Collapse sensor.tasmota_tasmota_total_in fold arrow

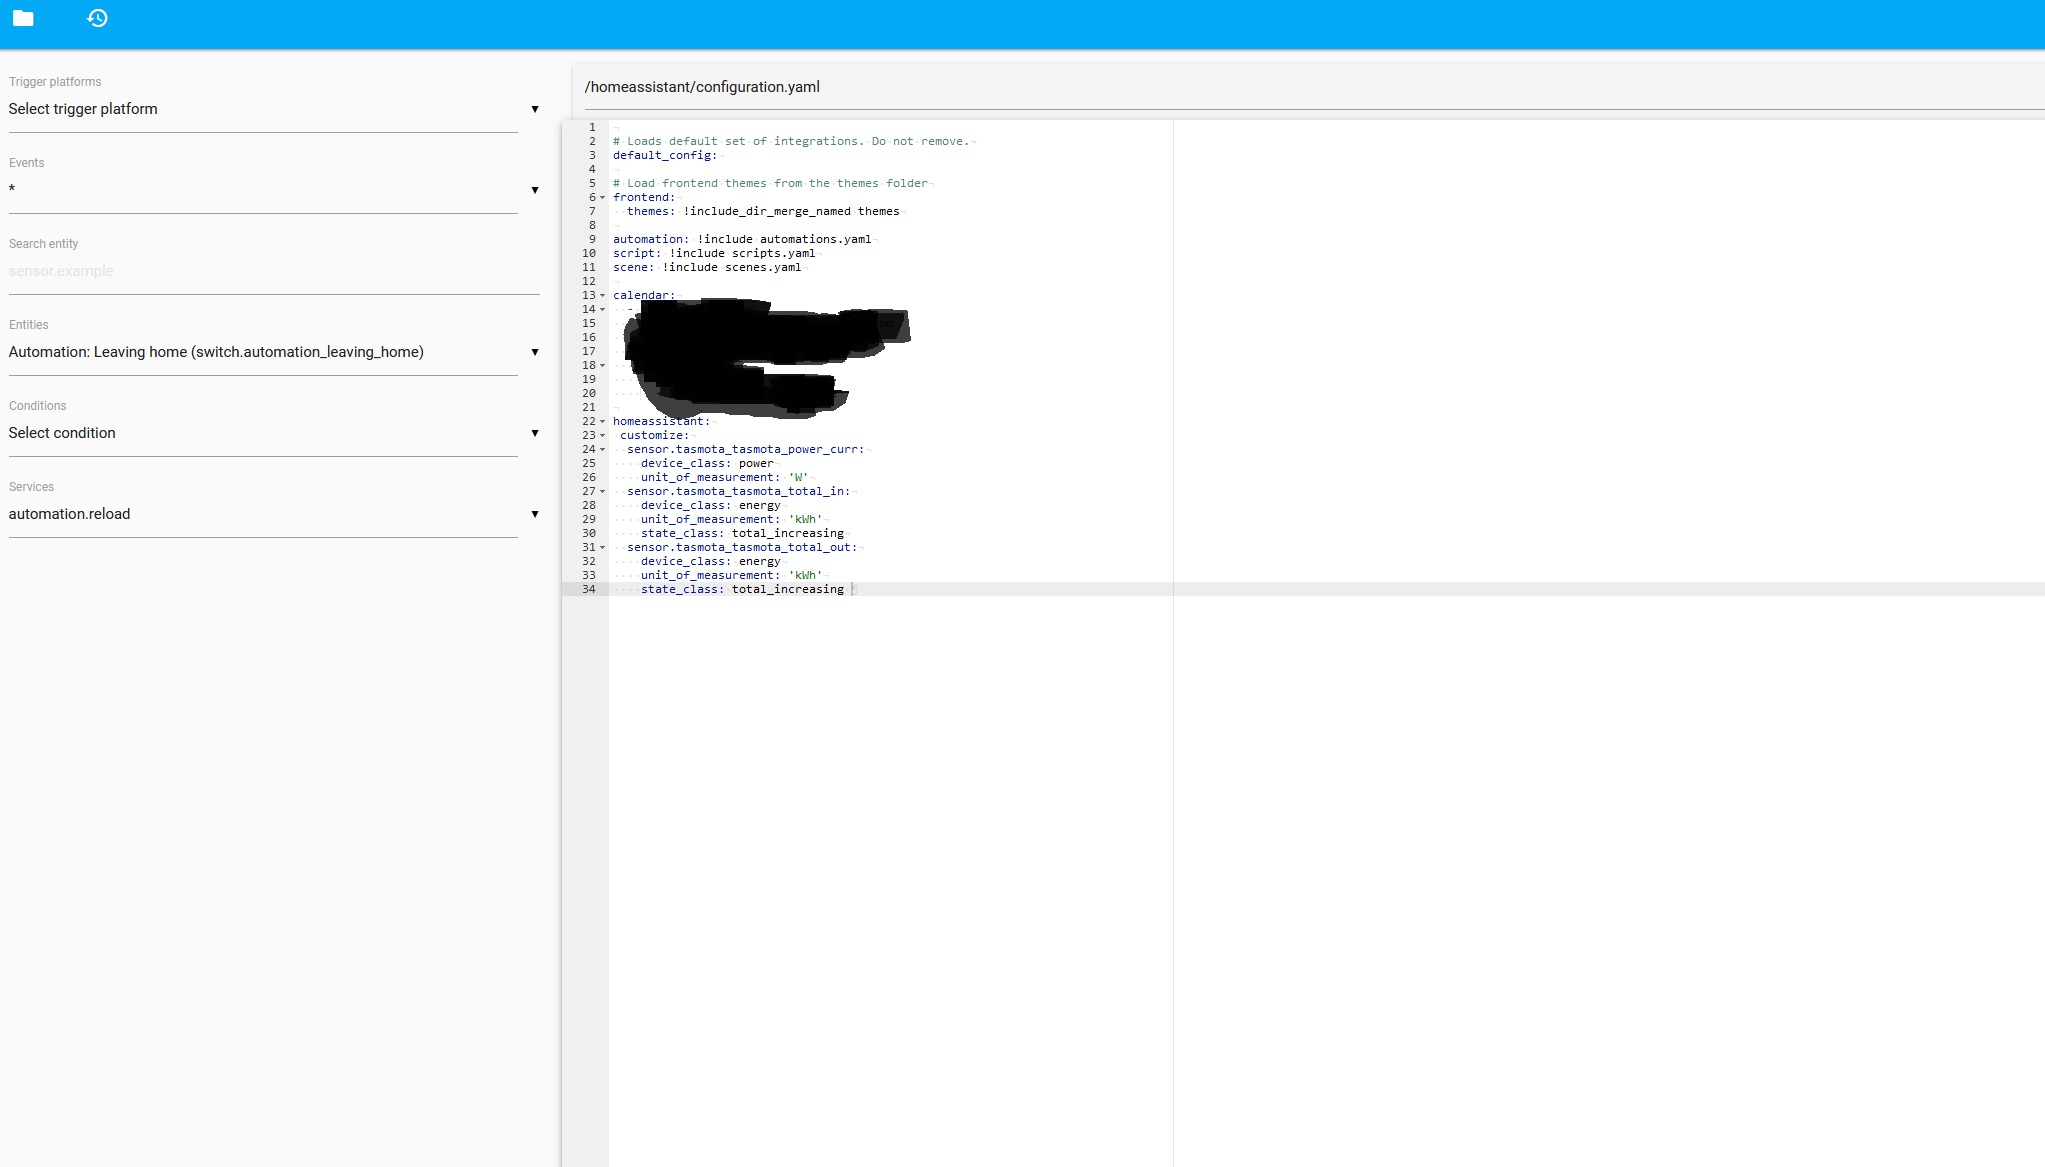[x=602, y=492]
